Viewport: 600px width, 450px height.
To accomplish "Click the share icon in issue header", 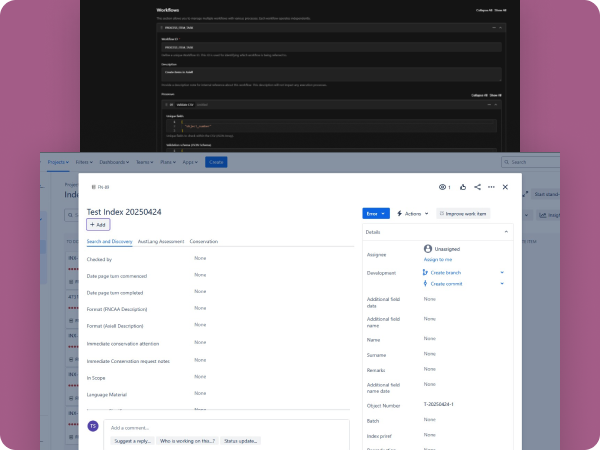I will click(x=477, y=187).
